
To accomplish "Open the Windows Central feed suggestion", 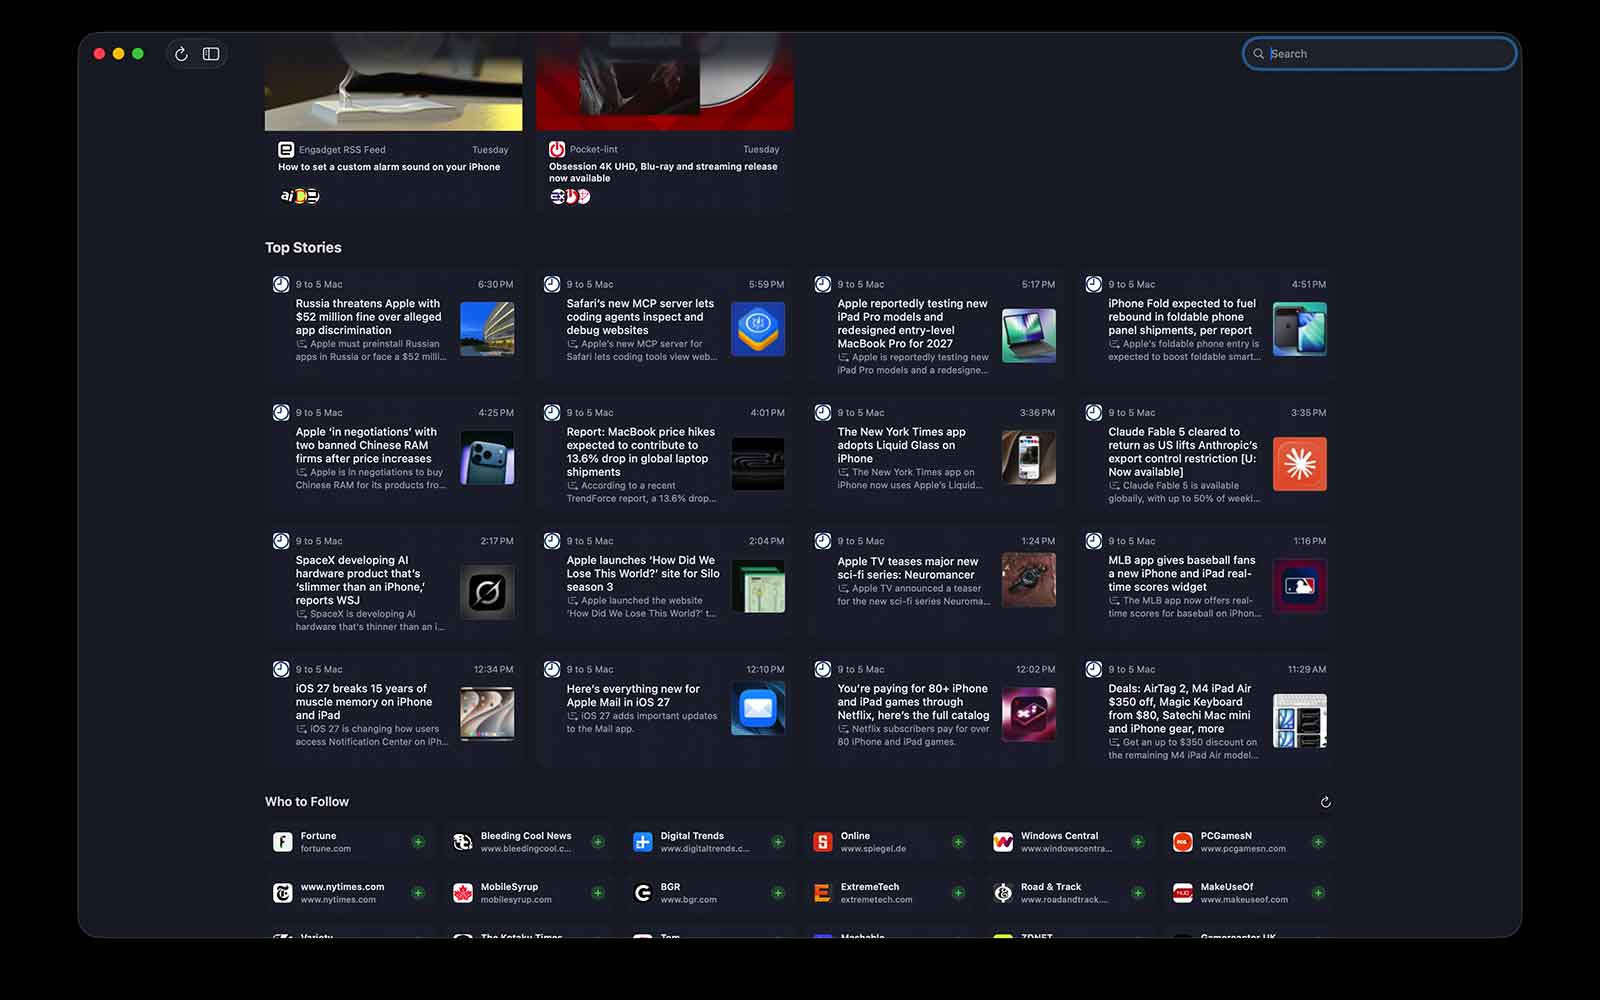I will [1070, 842].
